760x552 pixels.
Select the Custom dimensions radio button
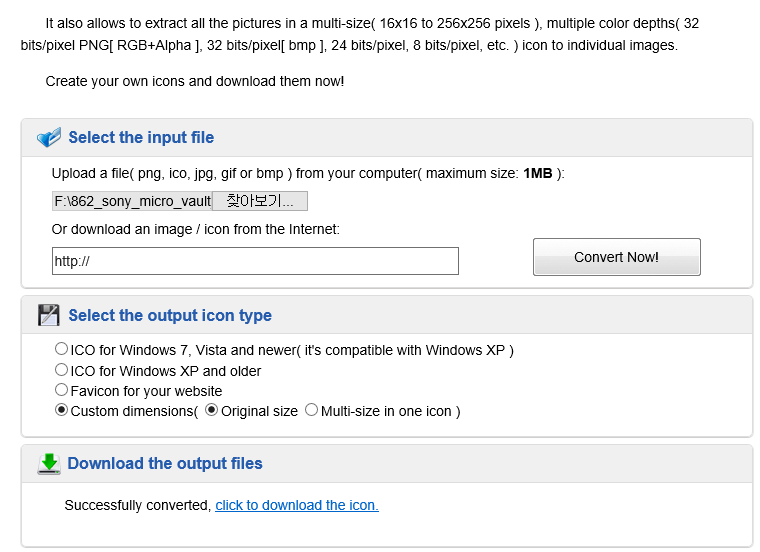tap(61, 410)
